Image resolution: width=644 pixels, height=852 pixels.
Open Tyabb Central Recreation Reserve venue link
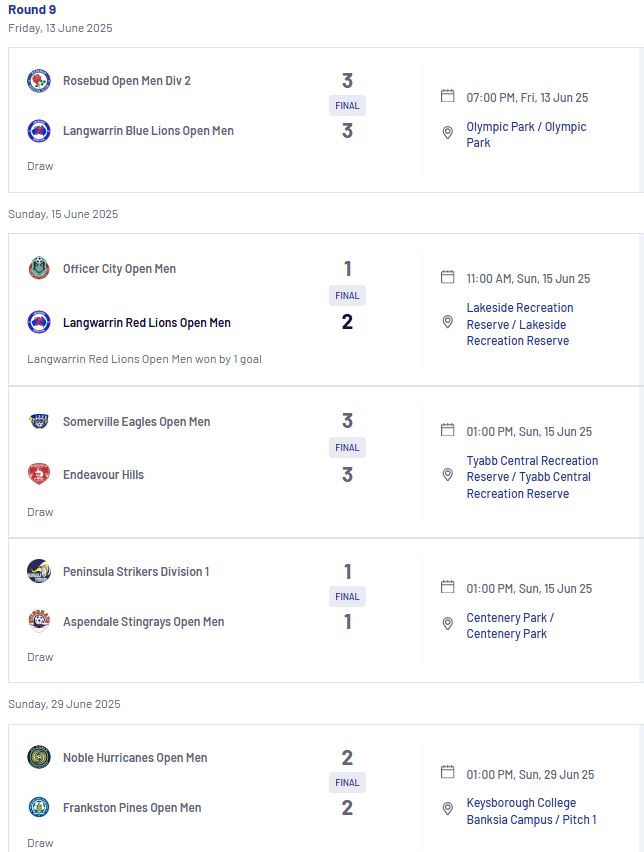(x=532, y=477)
